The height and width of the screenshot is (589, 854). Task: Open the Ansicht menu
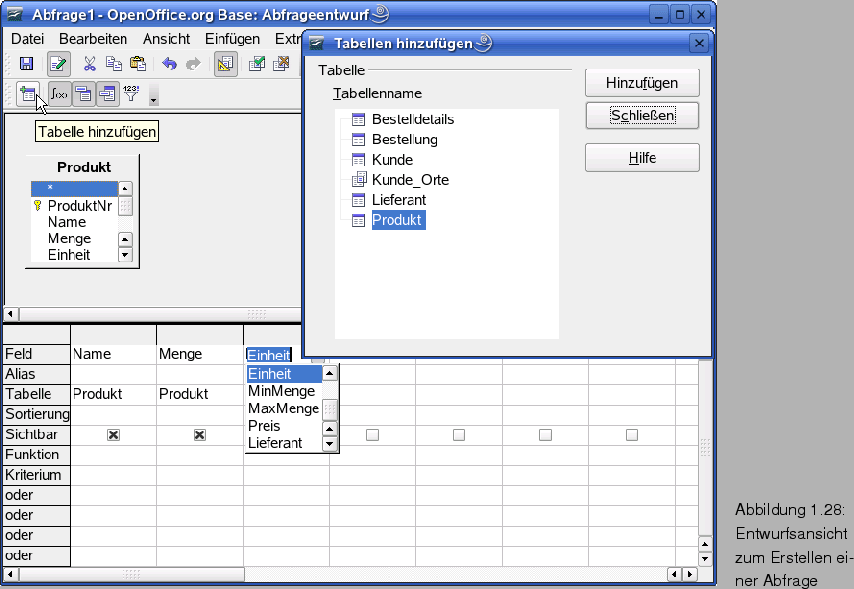click(166, 39)
